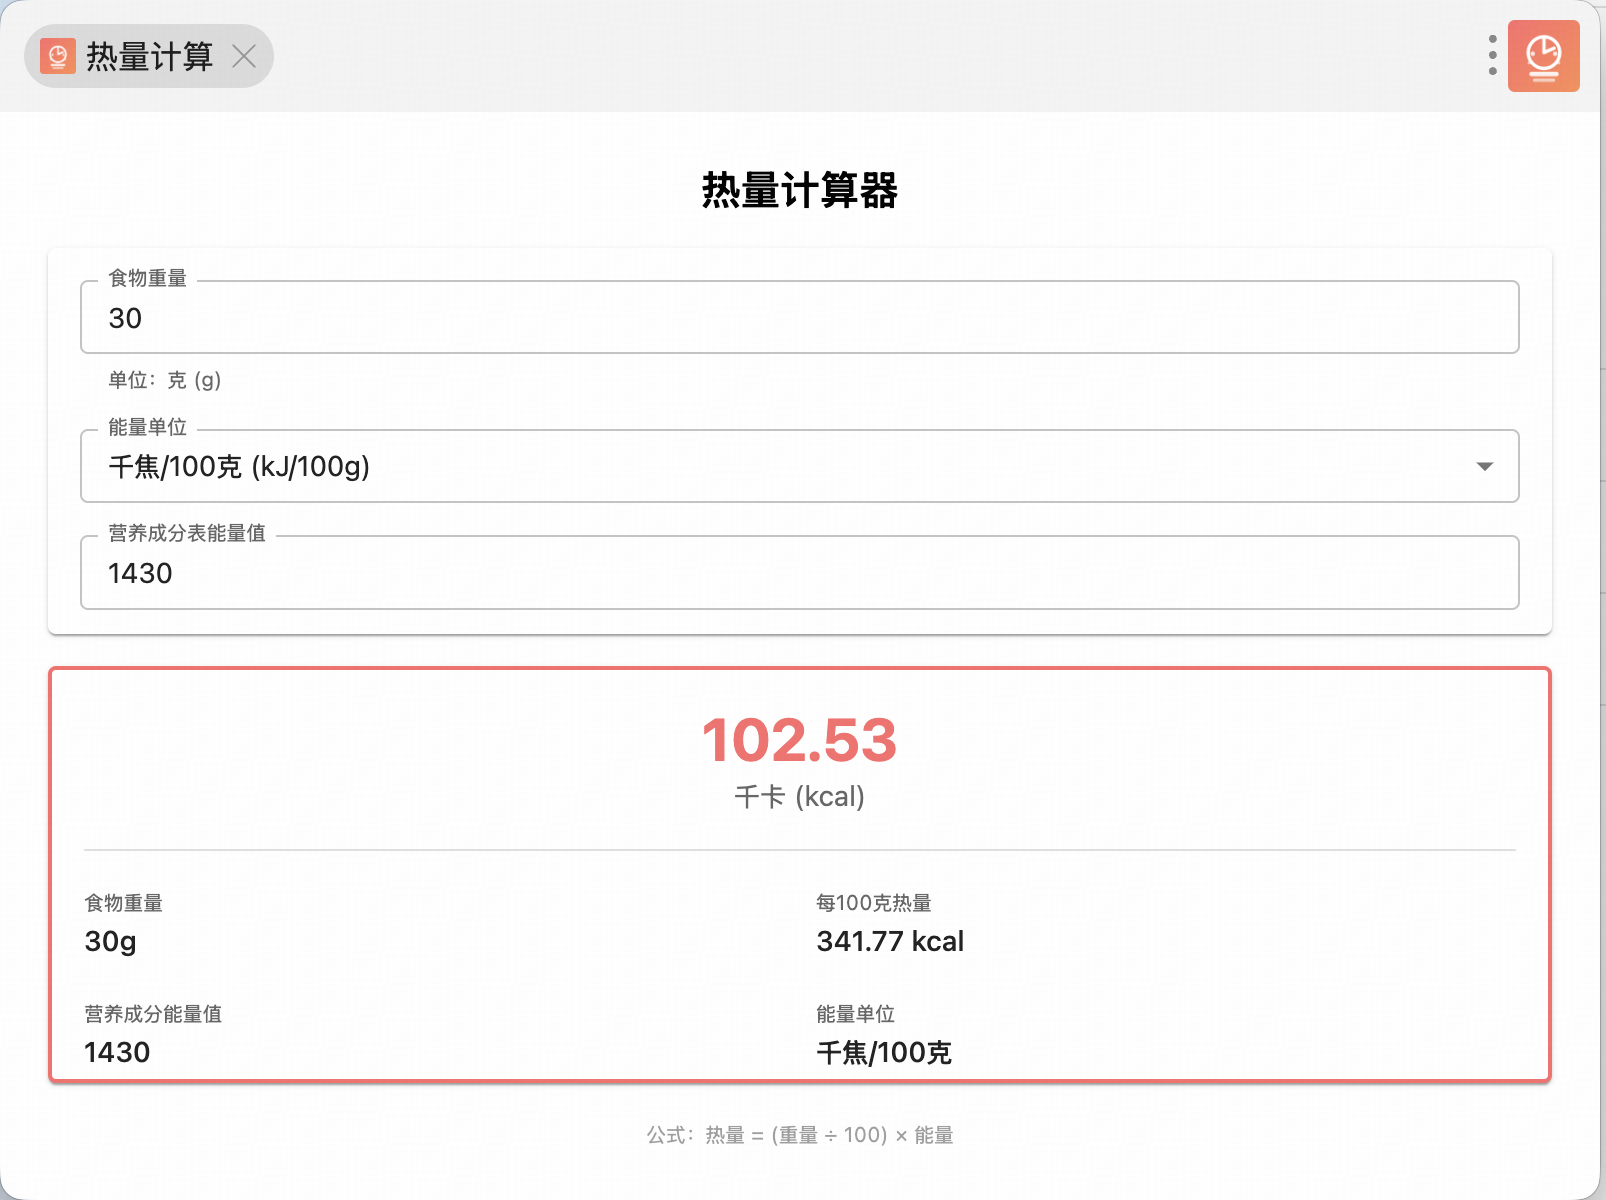Open the three-dot more options menu
Viewport: 1606px width, 1200px height.
click(1492, 56)
